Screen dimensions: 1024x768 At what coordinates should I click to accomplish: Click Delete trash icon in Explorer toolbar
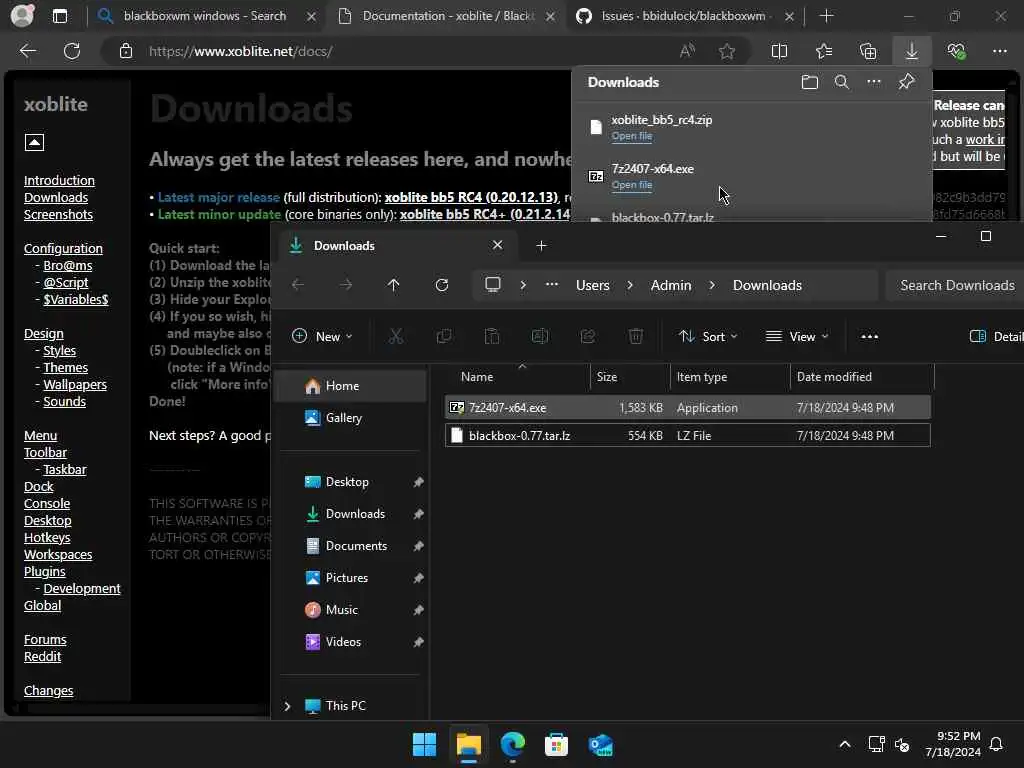pos(635,336)
